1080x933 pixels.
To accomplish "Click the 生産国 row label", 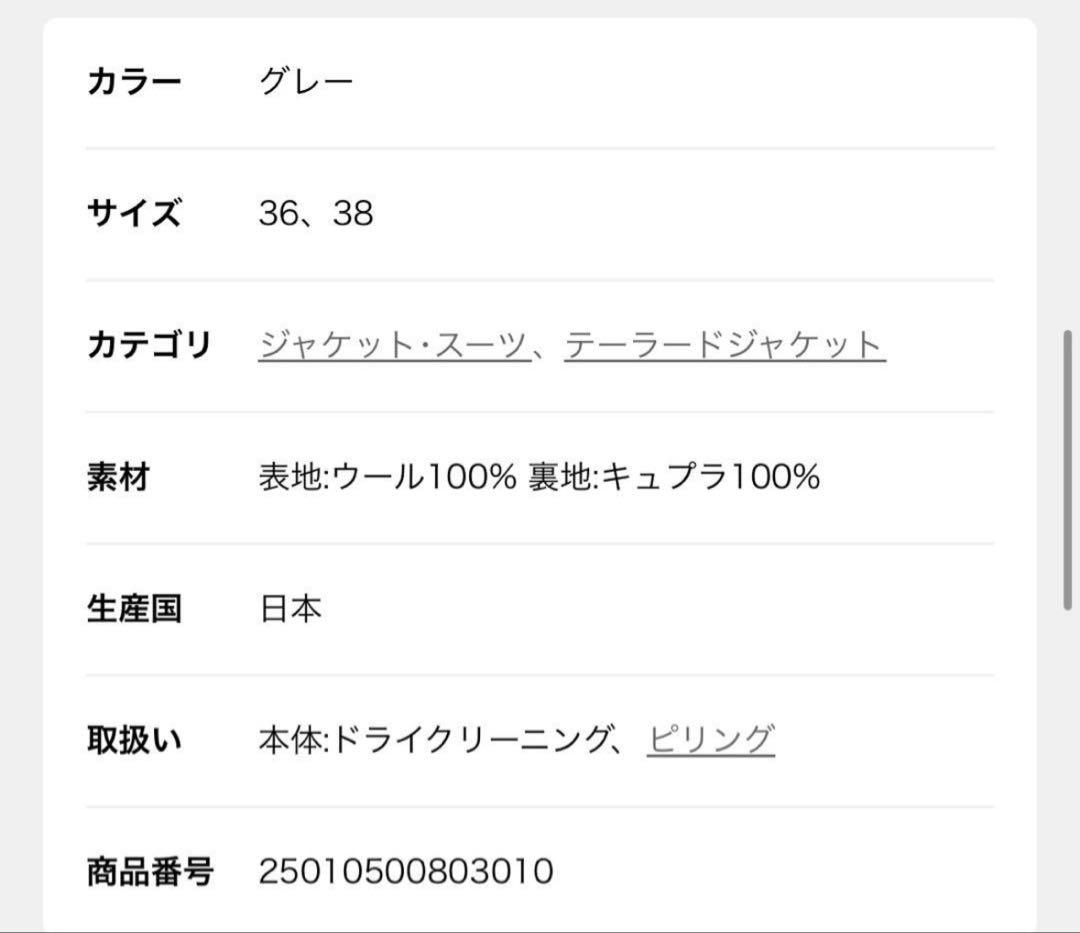I will coord(134,606).
